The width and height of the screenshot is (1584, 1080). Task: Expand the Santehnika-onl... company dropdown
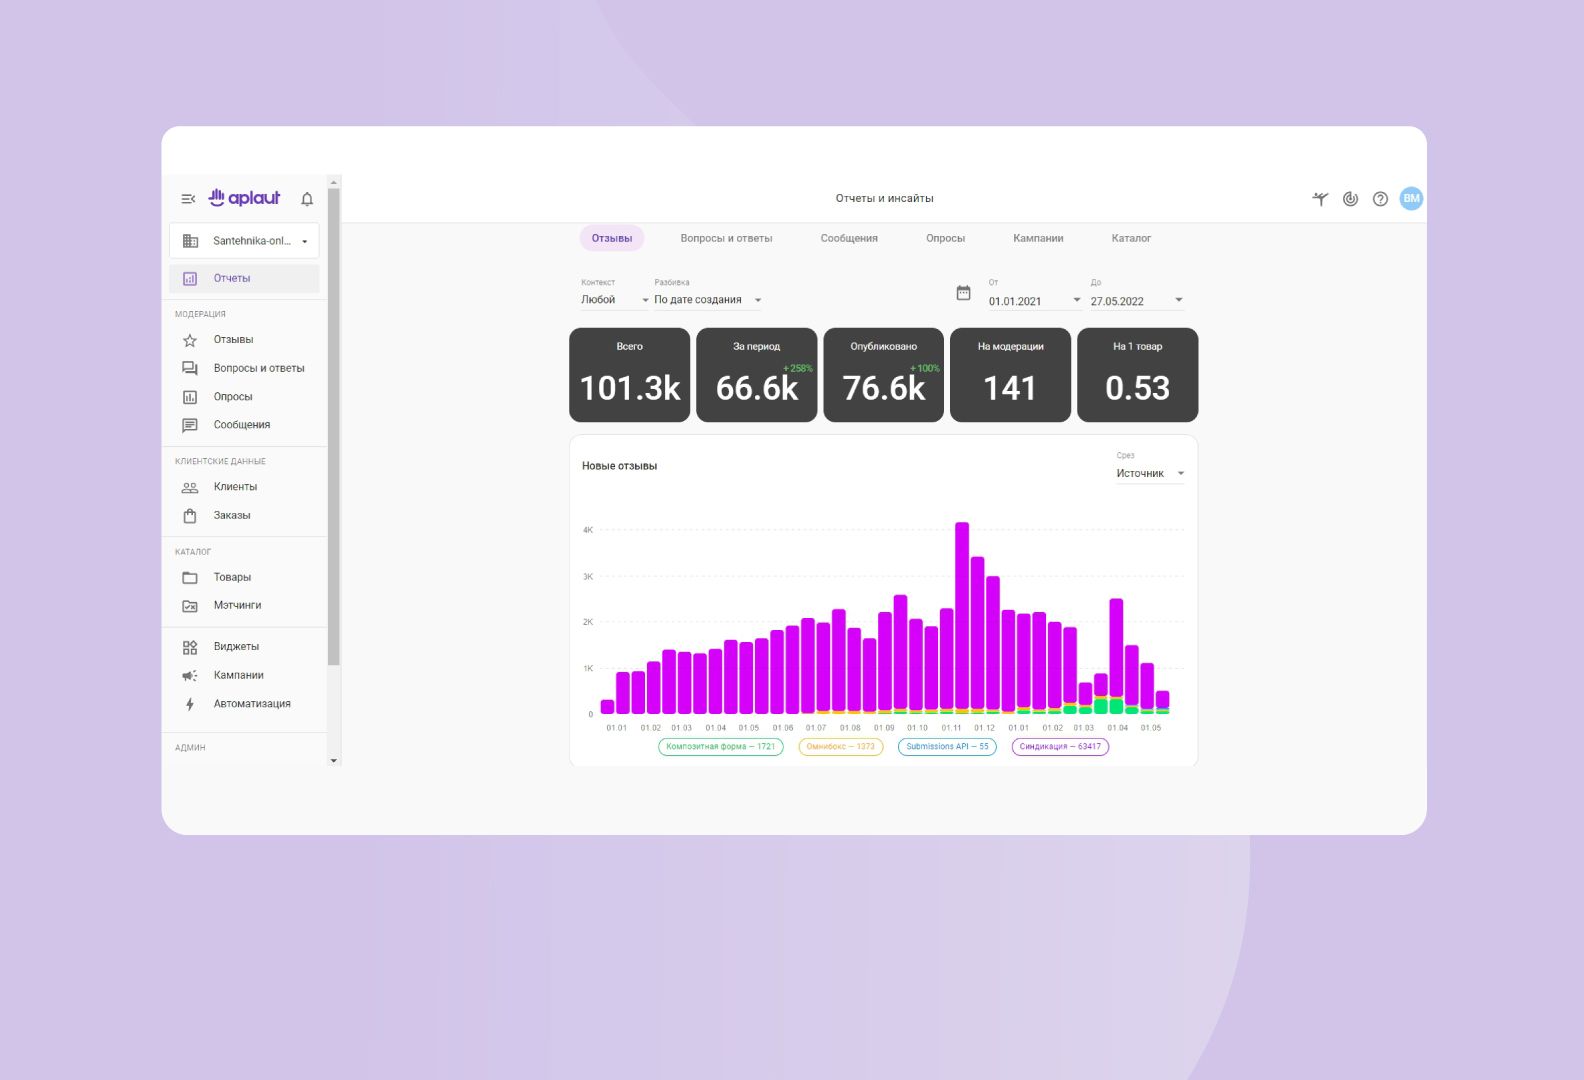[244, 241]
